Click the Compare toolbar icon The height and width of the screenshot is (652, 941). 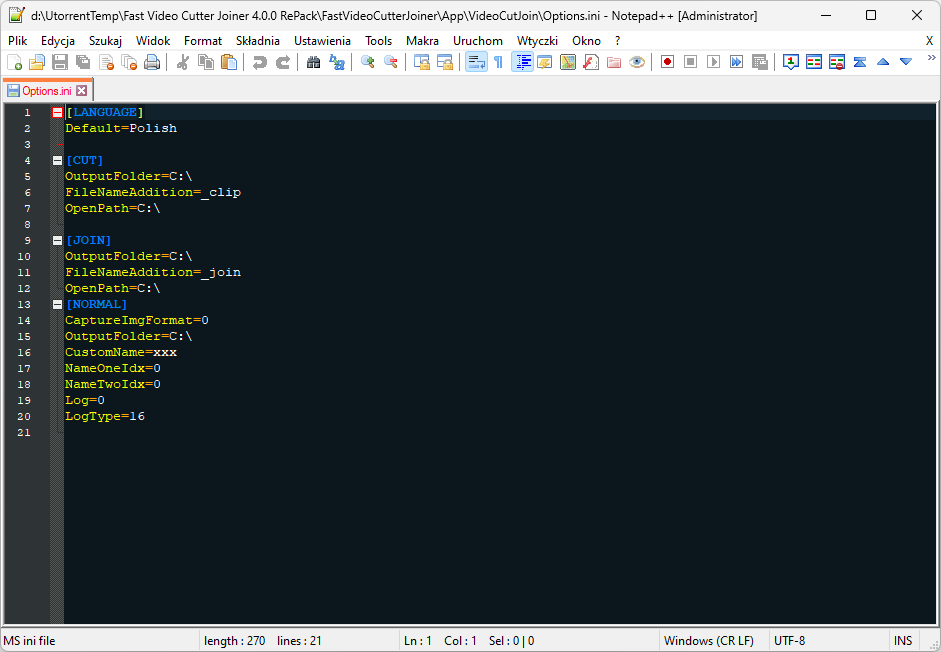(814, 62)
